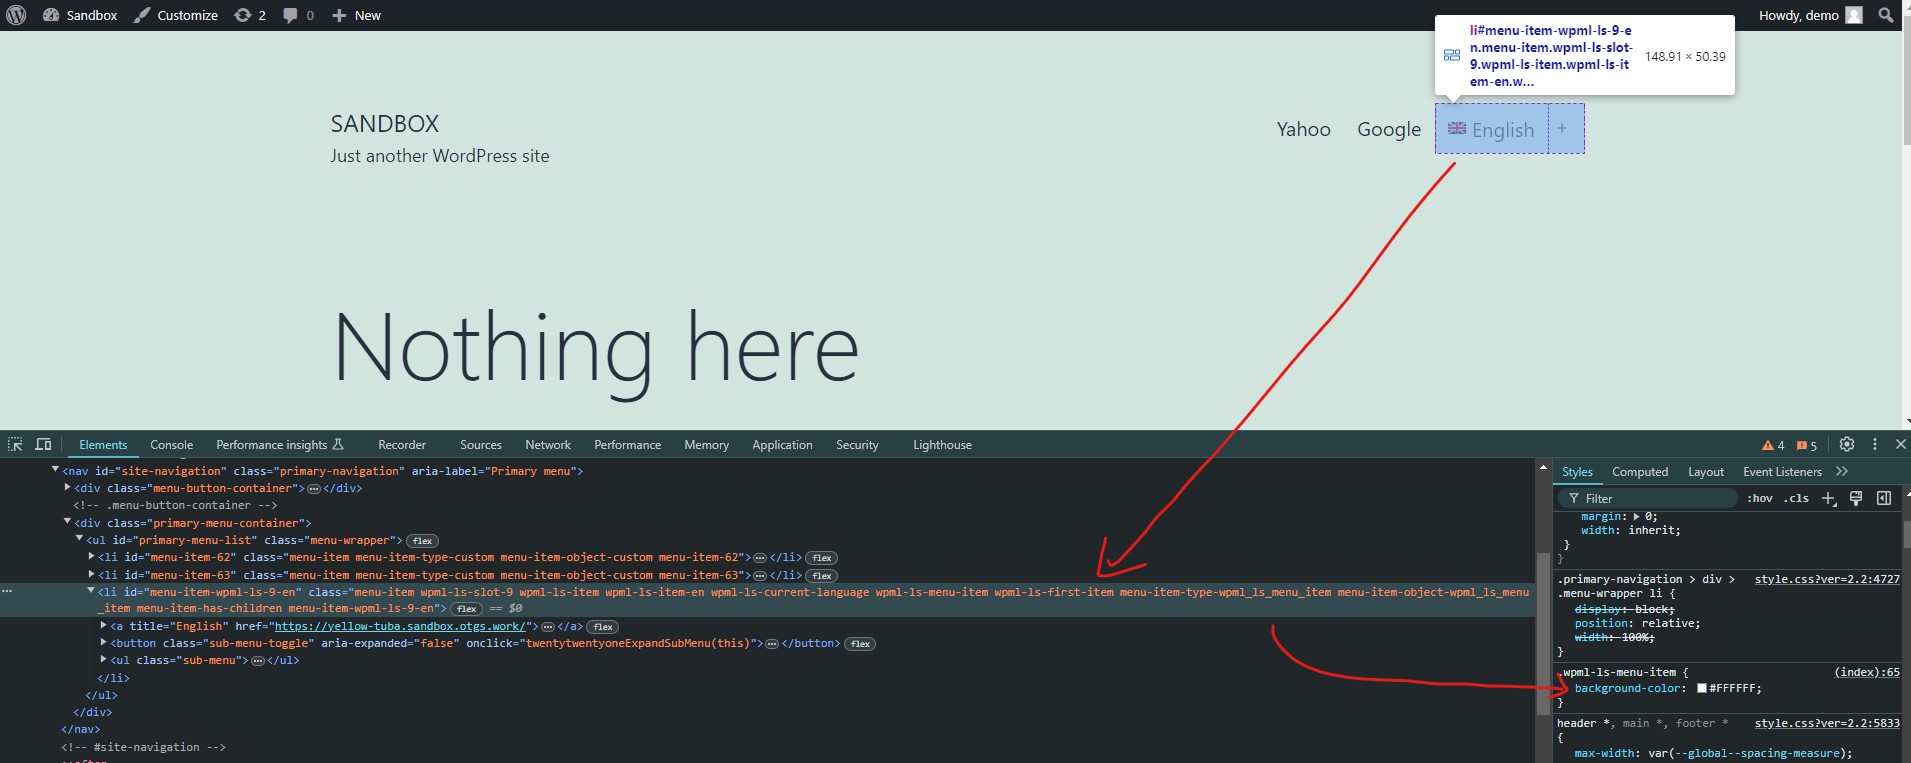Toggle the .cls element classes panel

(x=1796, y=498)
